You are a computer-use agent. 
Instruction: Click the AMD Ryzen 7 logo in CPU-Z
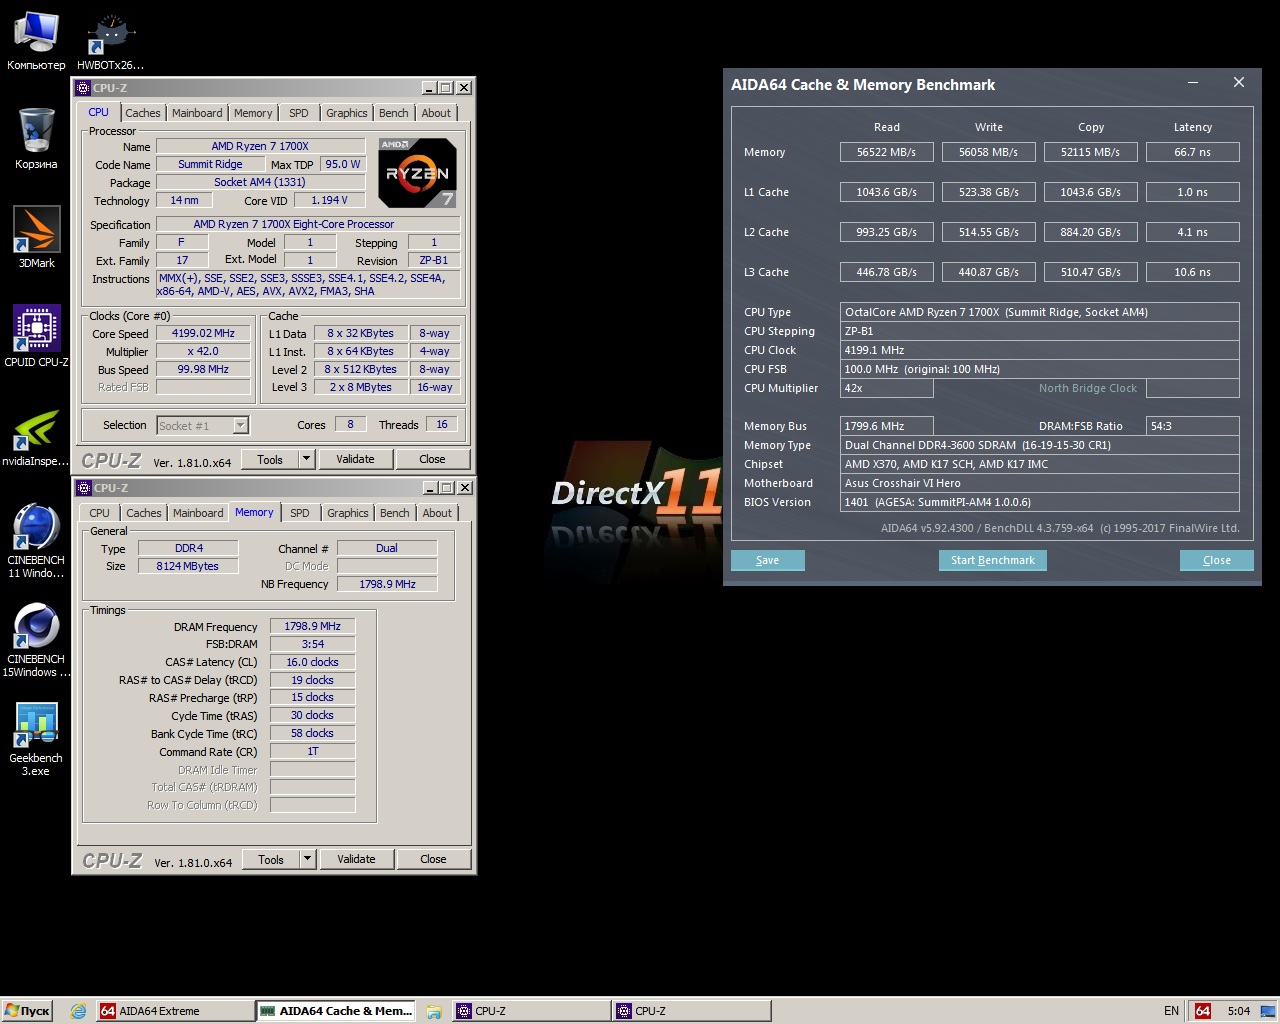coord(417,173)
